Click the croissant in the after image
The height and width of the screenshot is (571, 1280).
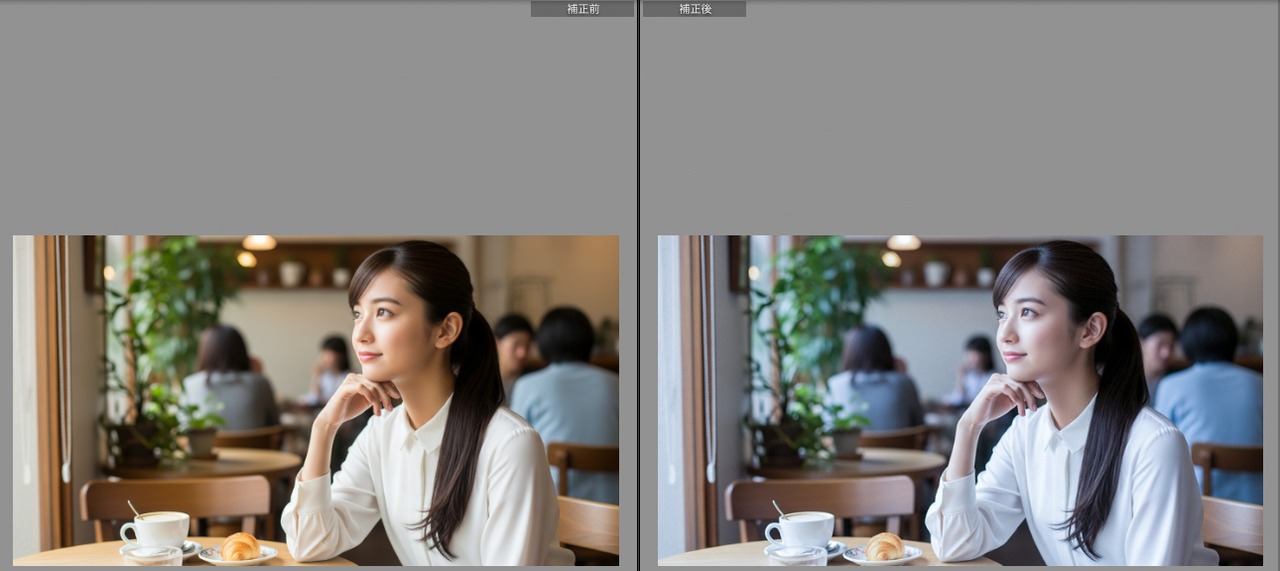tap(885, 546)
